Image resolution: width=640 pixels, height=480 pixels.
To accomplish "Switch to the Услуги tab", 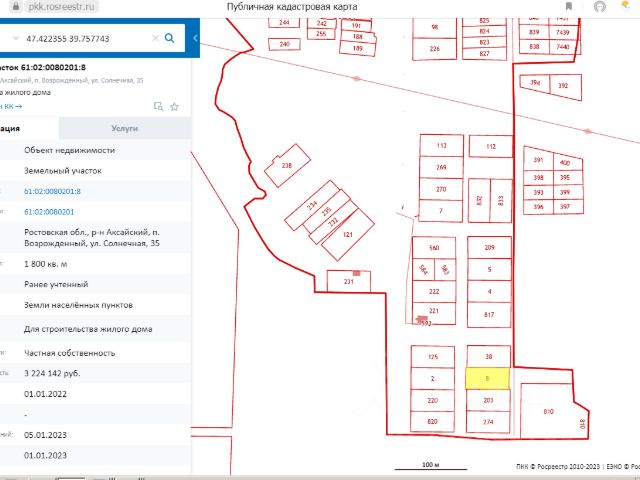I will pyautogui.click(x=124, y=129).
